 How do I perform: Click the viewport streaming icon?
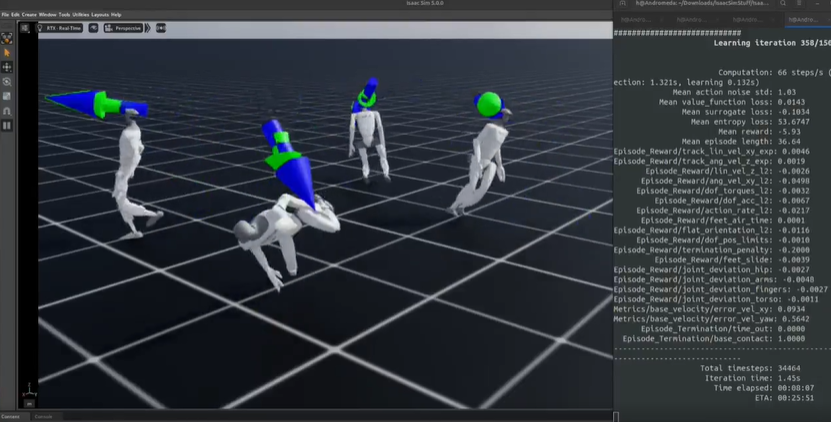[161, 28]
